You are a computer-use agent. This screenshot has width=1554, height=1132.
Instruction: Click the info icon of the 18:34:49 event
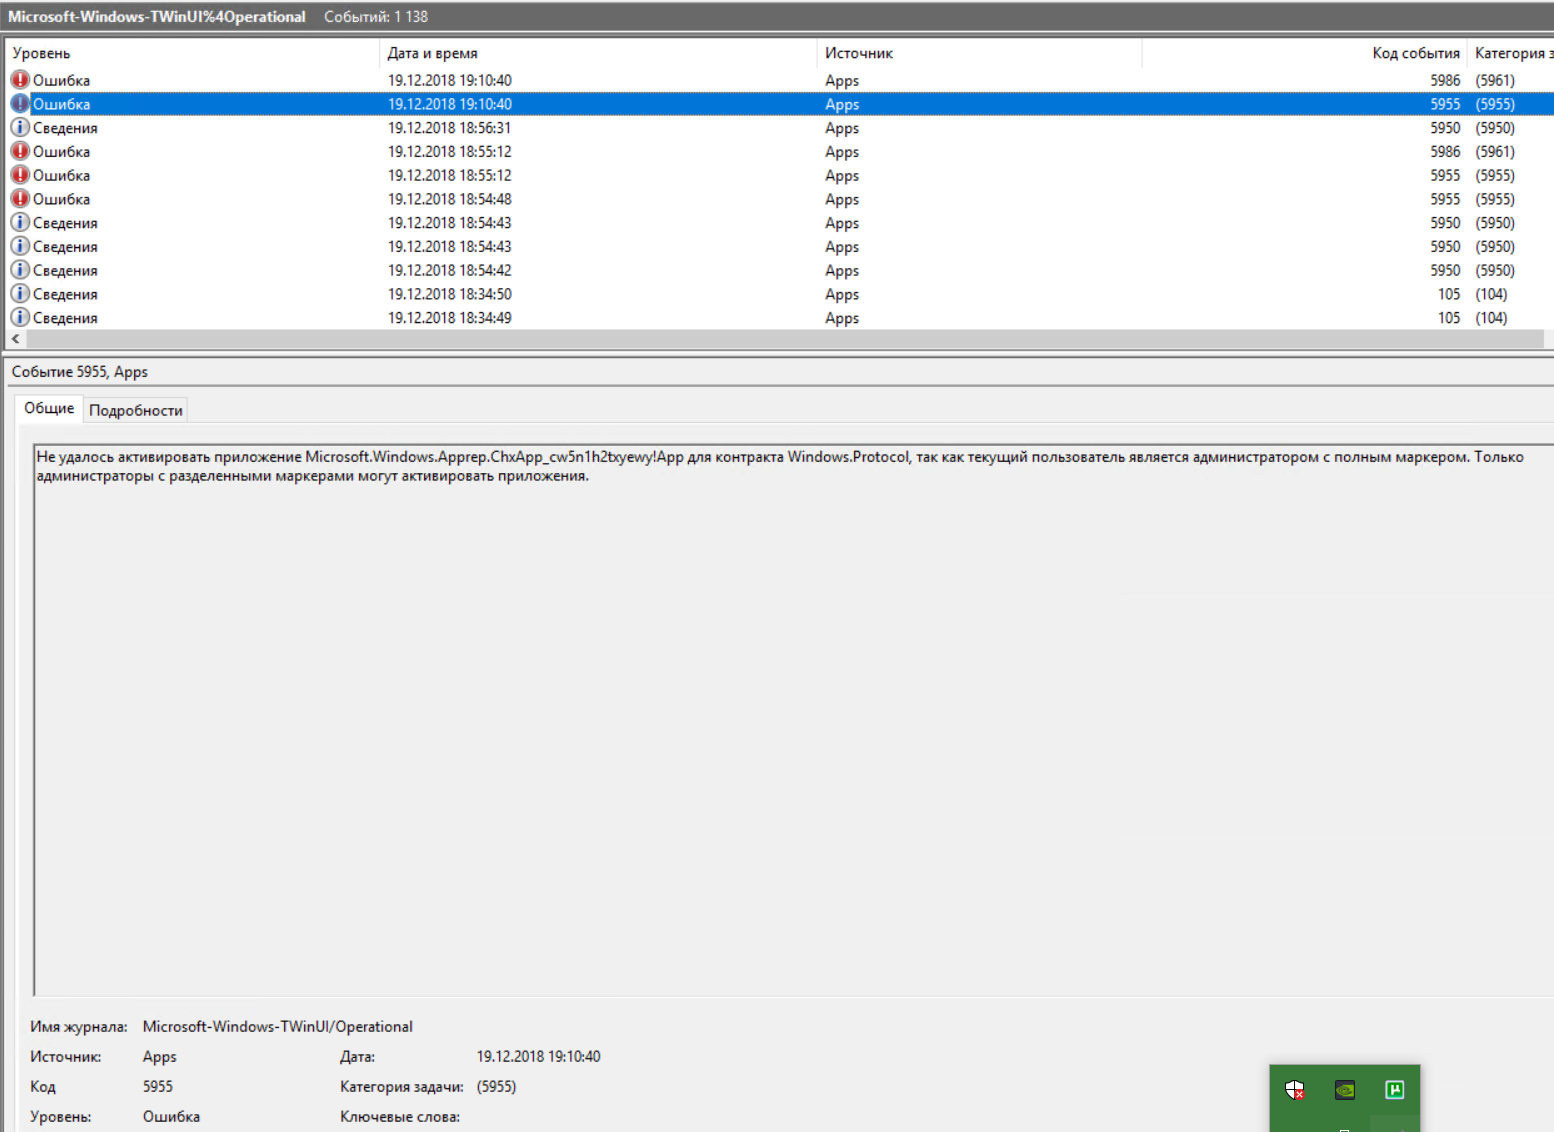20,318
